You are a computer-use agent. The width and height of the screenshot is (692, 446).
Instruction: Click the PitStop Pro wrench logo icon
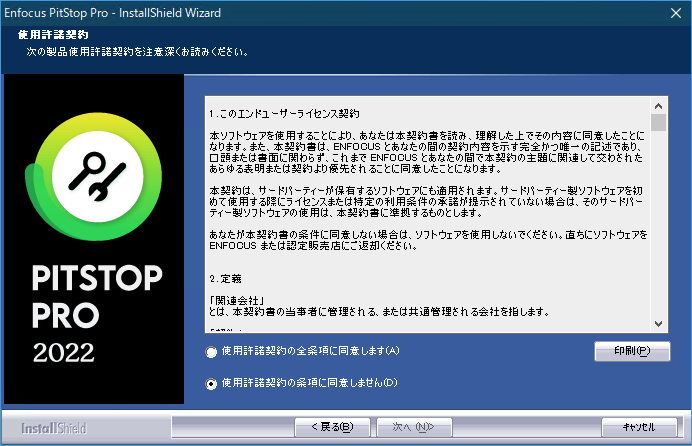94,176
